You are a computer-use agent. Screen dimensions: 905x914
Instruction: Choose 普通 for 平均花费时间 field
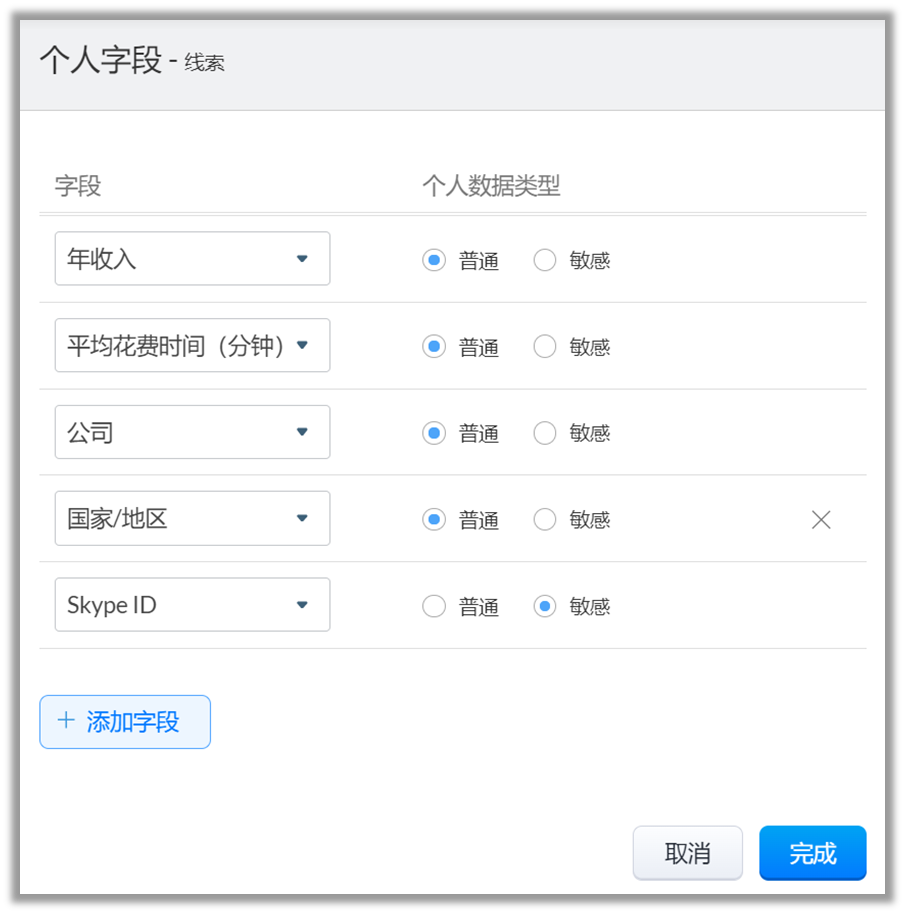(x=434, y=346)
